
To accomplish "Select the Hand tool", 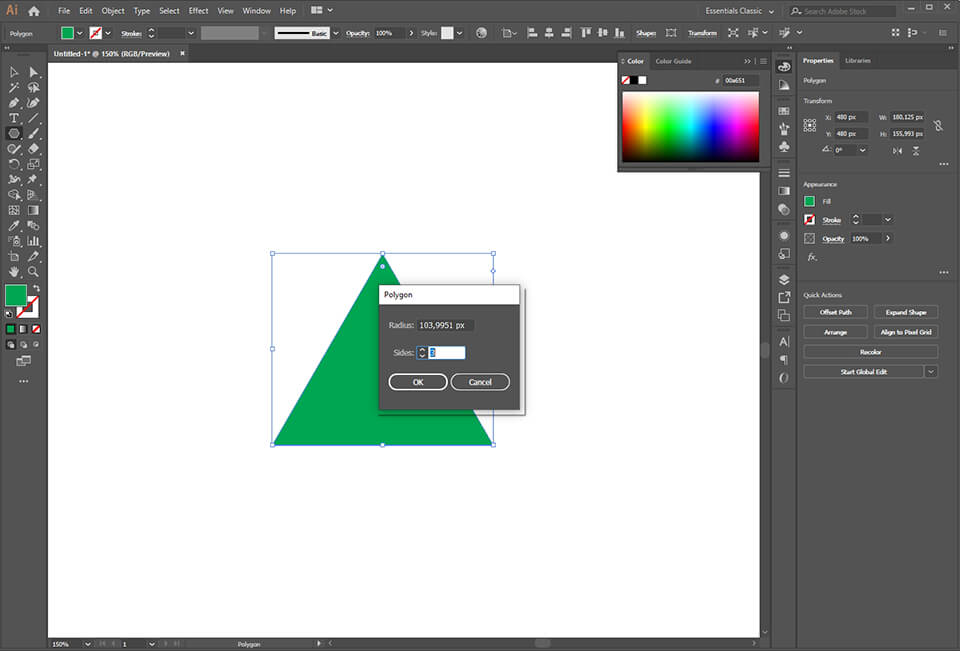I will tap(12, 271).
